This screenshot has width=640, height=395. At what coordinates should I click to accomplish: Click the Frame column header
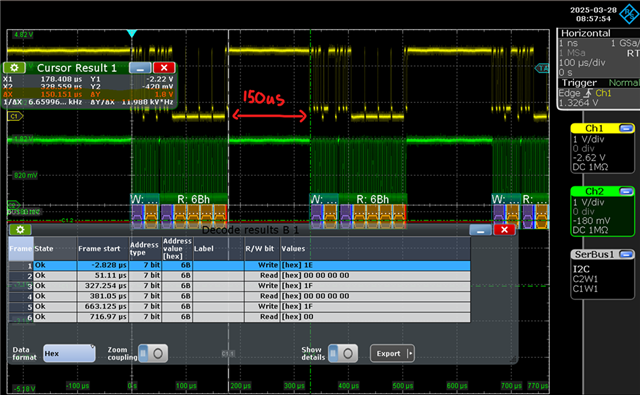tap(21, 249)
